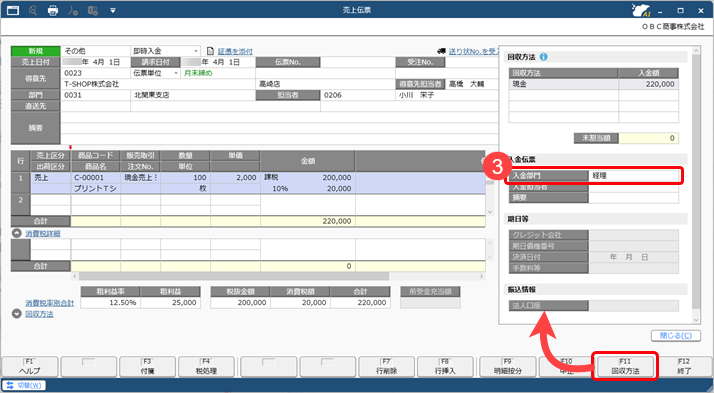Screen dimensions: 714x393
Task: Click the 220,000 入金額 cell
Action: (648, 84)
